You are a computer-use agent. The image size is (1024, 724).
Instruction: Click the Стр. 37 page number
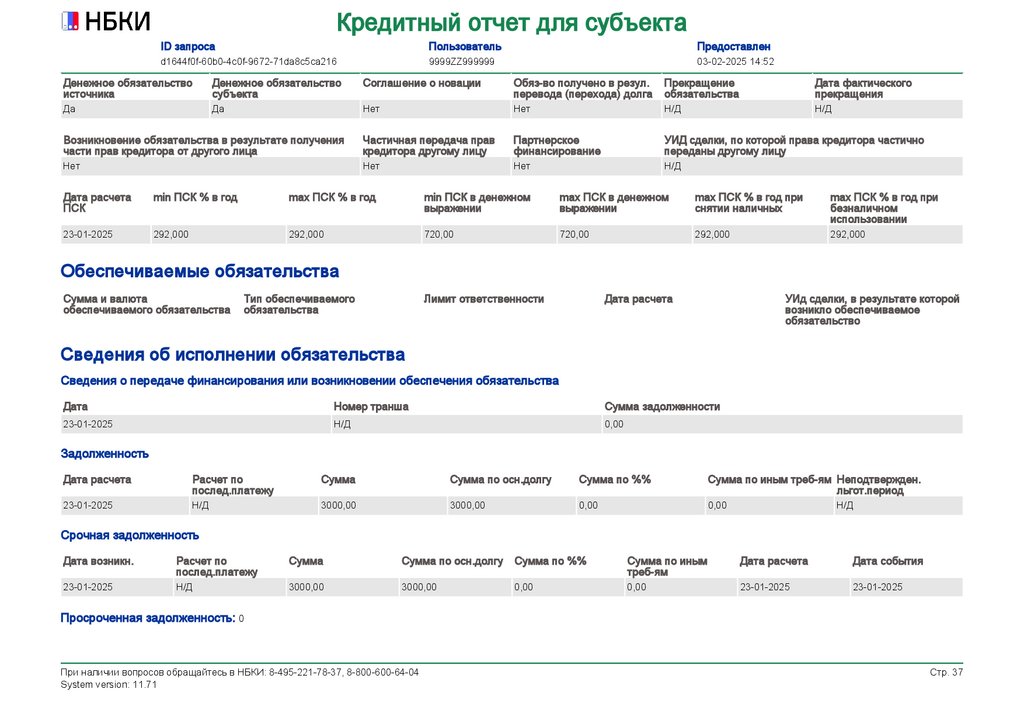pos(946,672)
